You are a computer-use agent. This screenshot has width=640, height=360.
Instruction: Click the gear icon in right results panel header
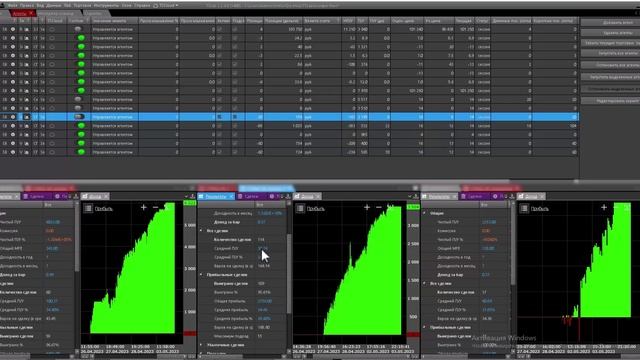[495, 196]
